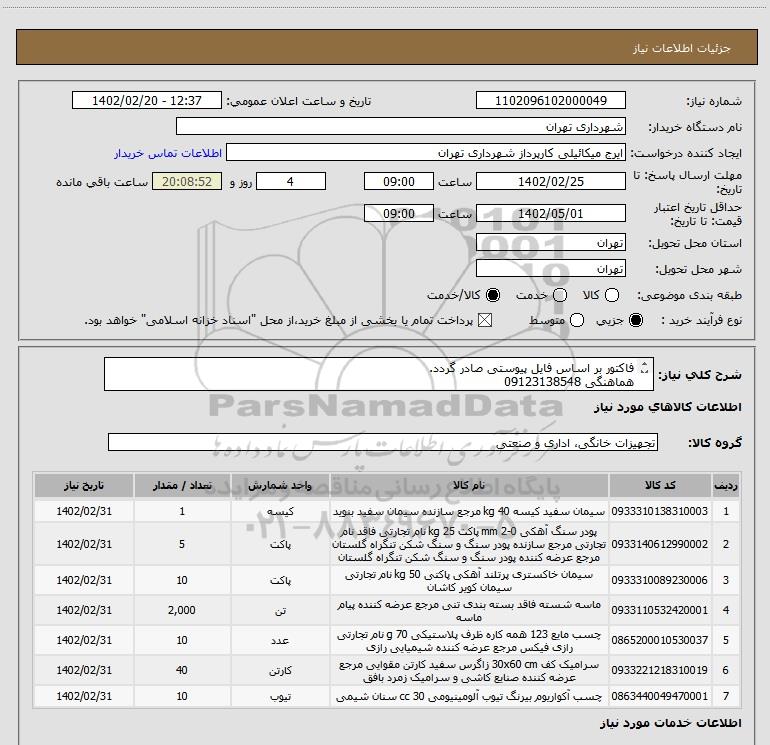Image resolution: width=770 pixels, height=745 pixels.
Task: Click the شماره نیاز field 1102096102000049
Action: (x=550, y=100)
